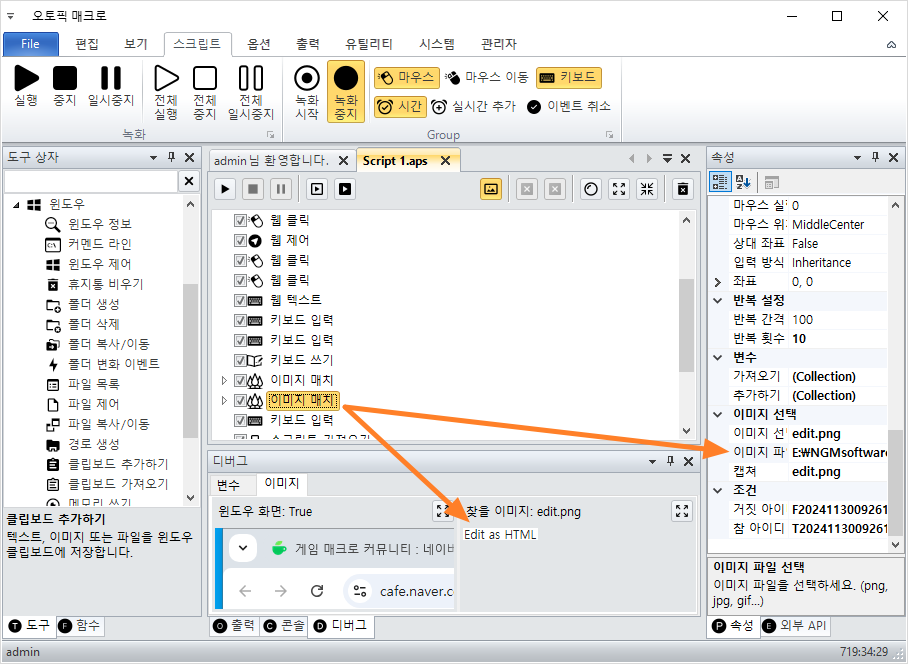Toggle the 마우스 이동 recording option
Image resolution: width=908 pixels, height=664 pixels.
(487, 77)
